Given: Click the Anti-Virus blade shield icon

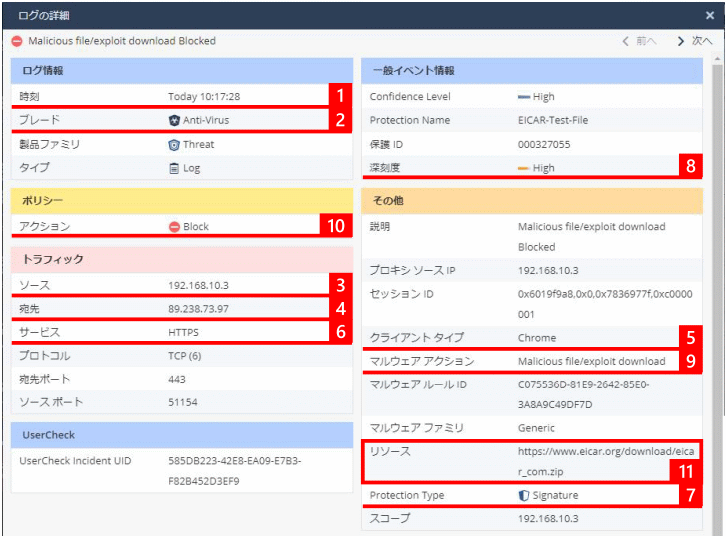Looking at the screenshot, I should pos(174,120).
